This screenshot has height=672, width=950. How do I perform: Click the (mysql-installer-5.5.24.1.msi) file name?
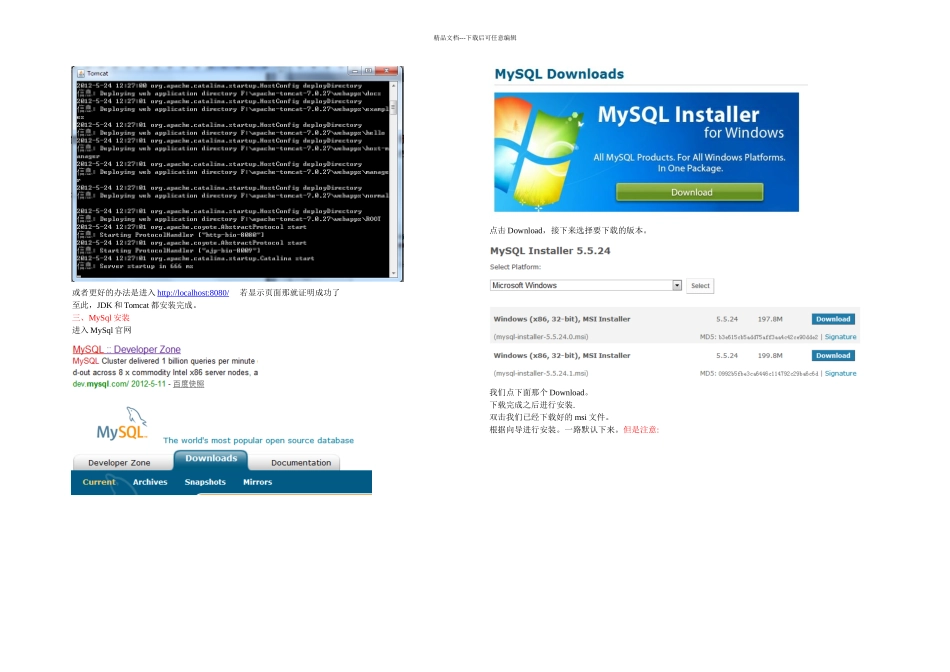point(540,373)
